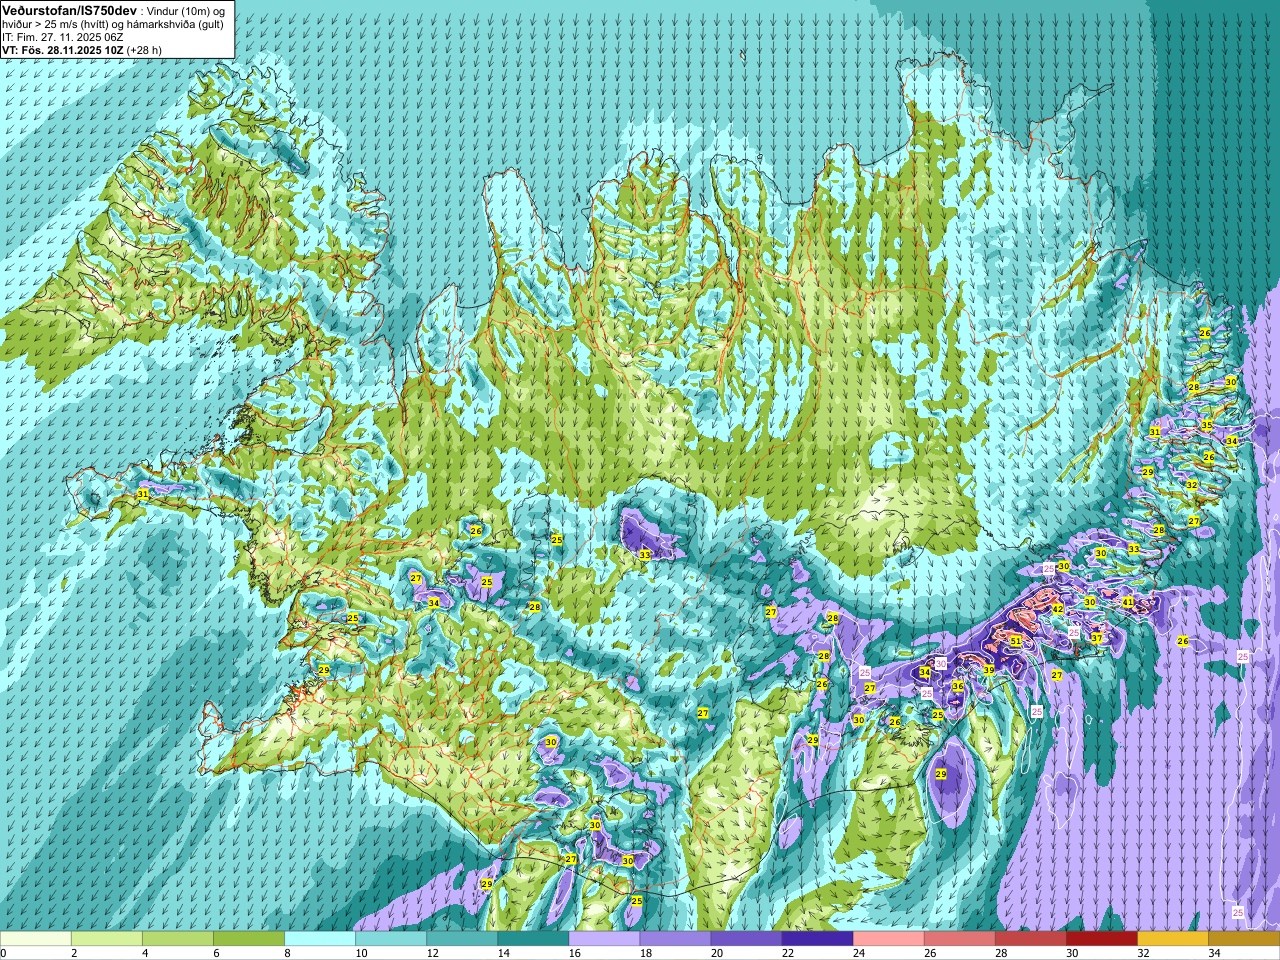Click the 16–18 m/s lavender legend swatch
The width and height of the screenshot is (1280, 960).
[604, 939]
